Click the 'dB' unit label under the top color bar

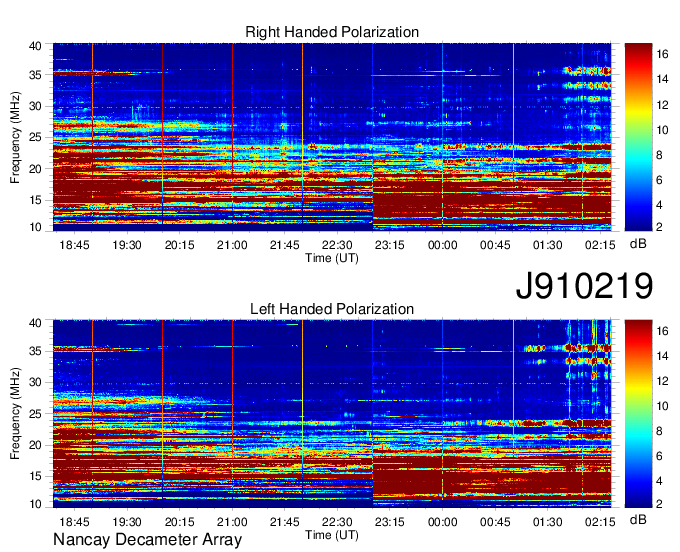point(638,244)
